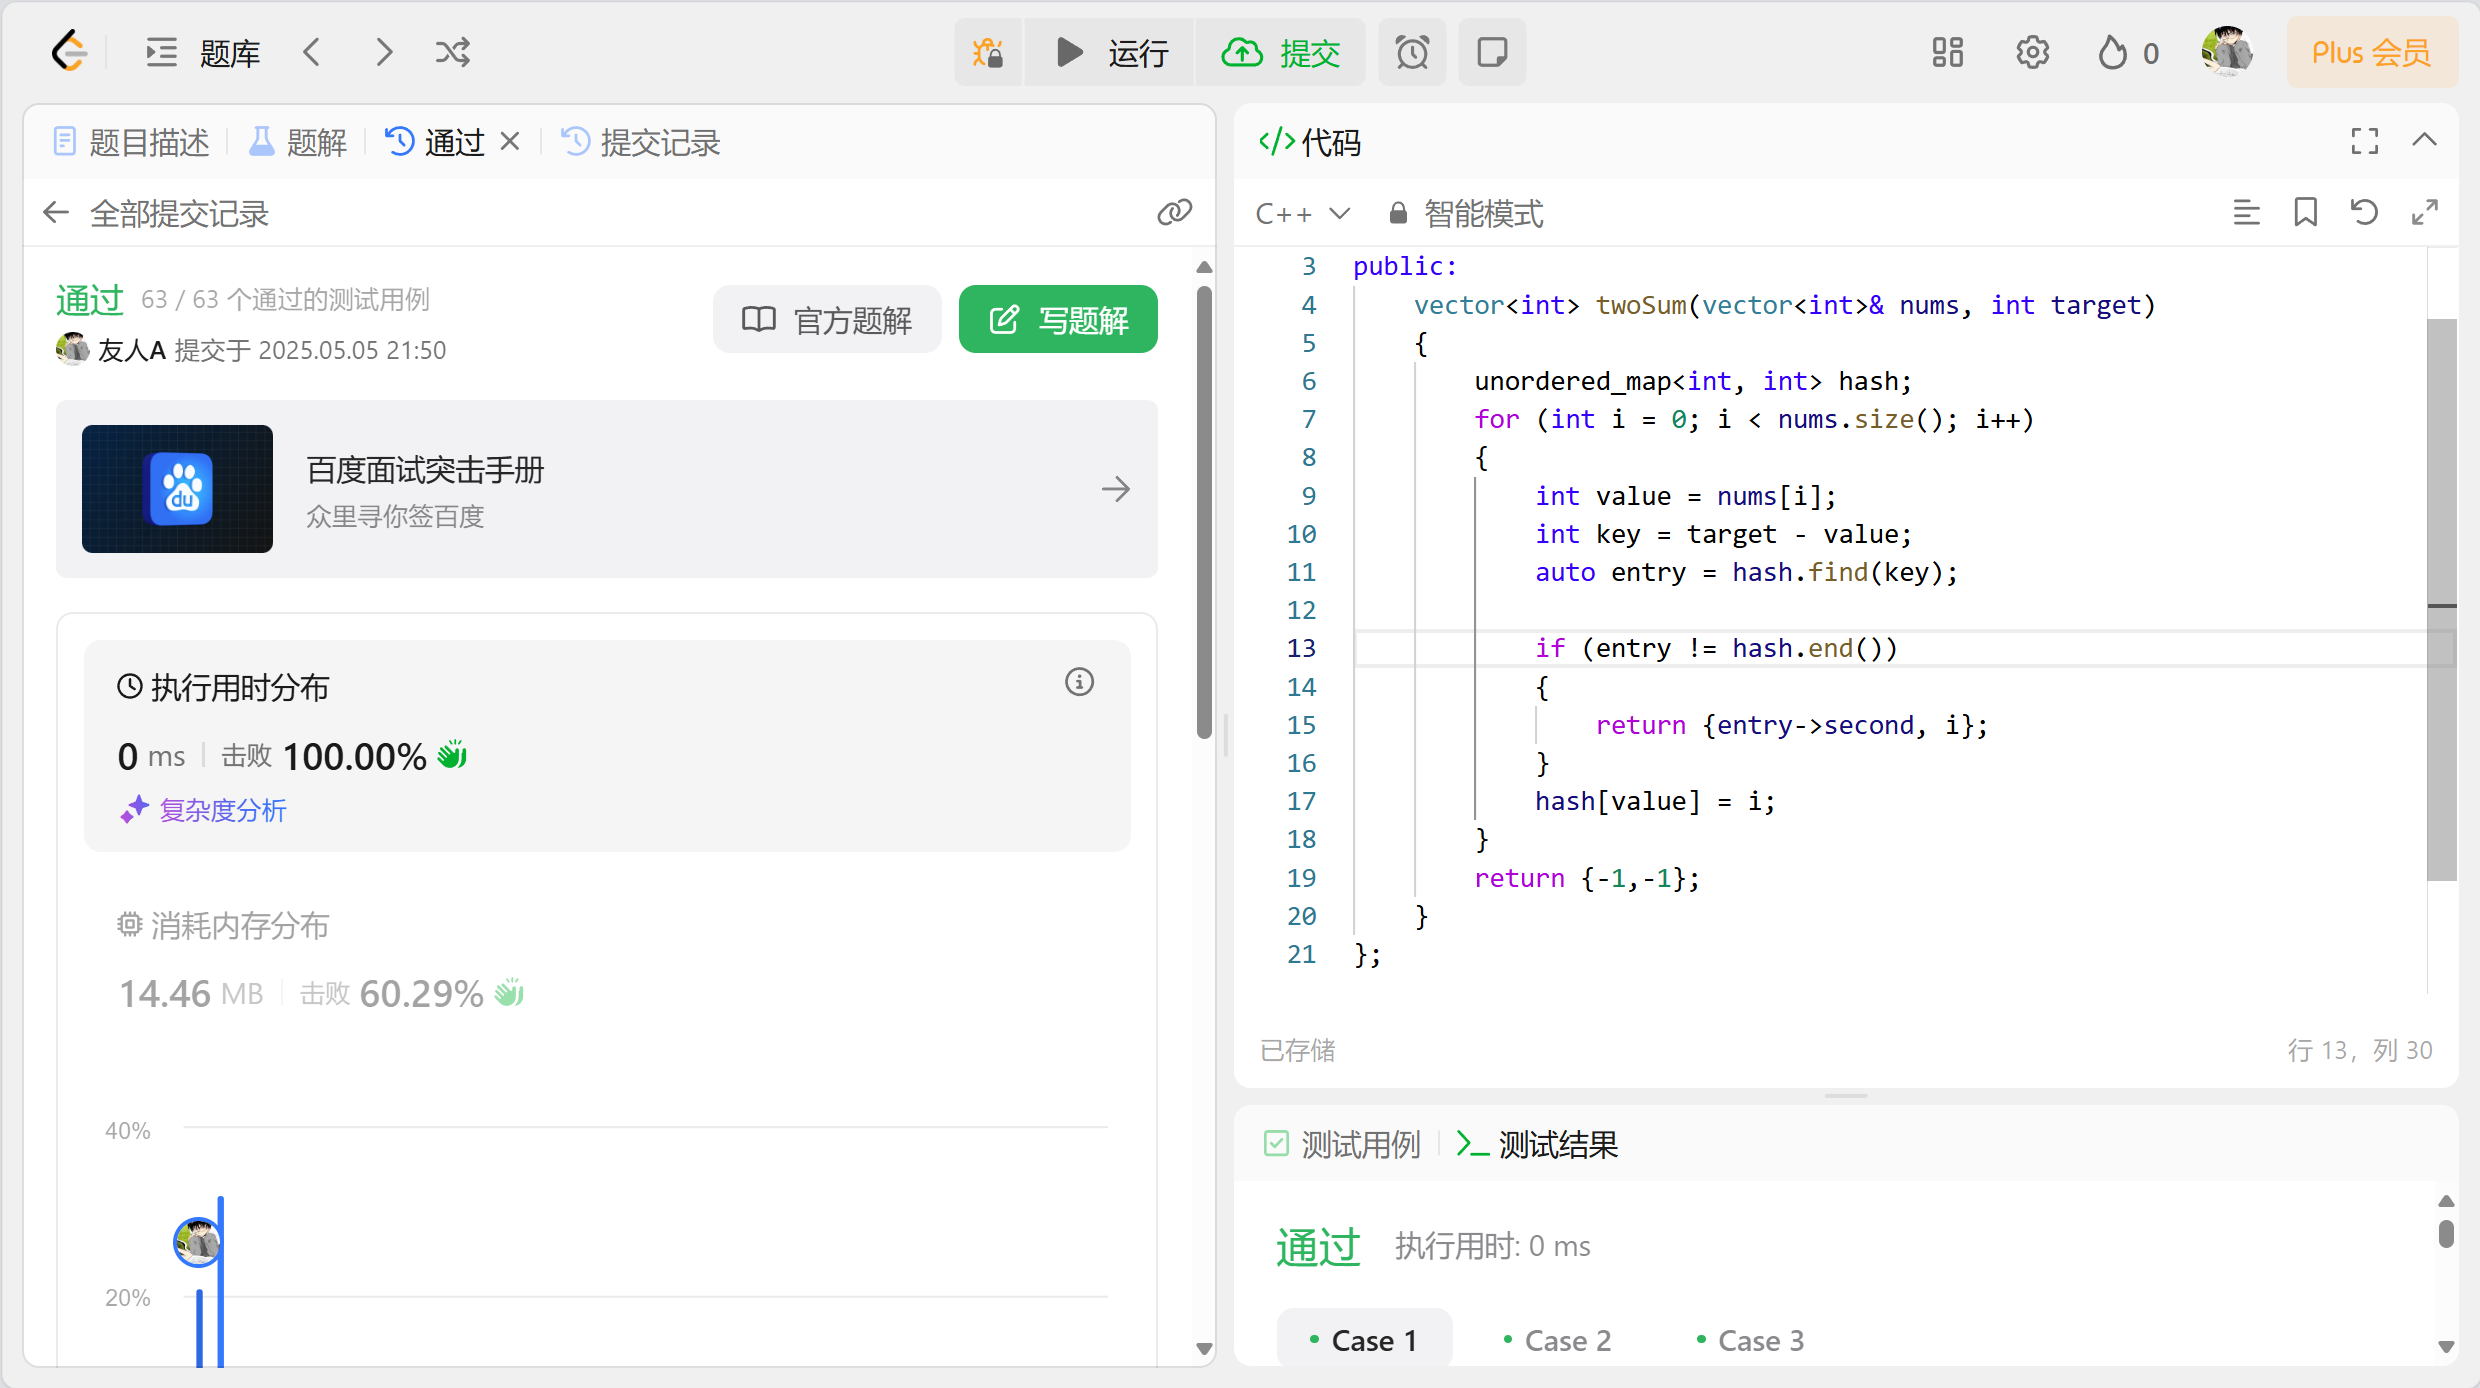Shuffle to a random problem
Screen dimensions: 2480x1388
tap(452, 52)
